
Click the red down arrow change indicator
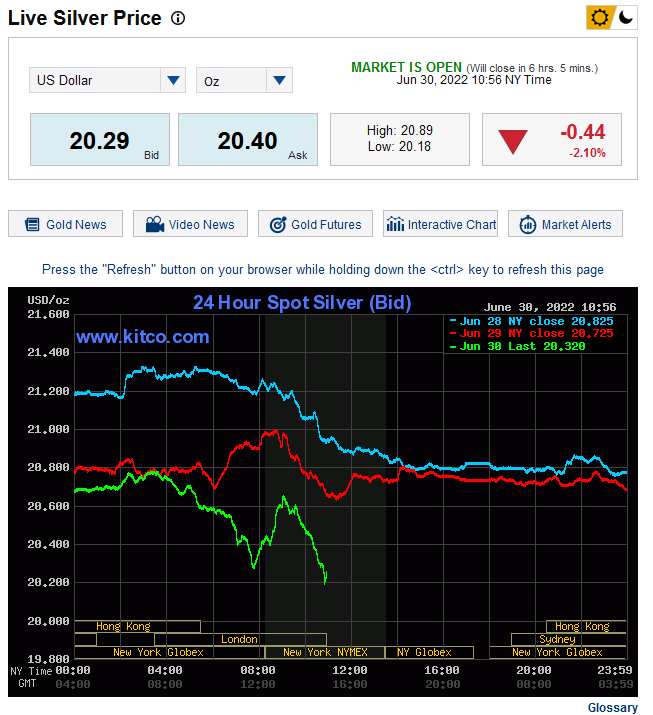(x=513, y=141)
